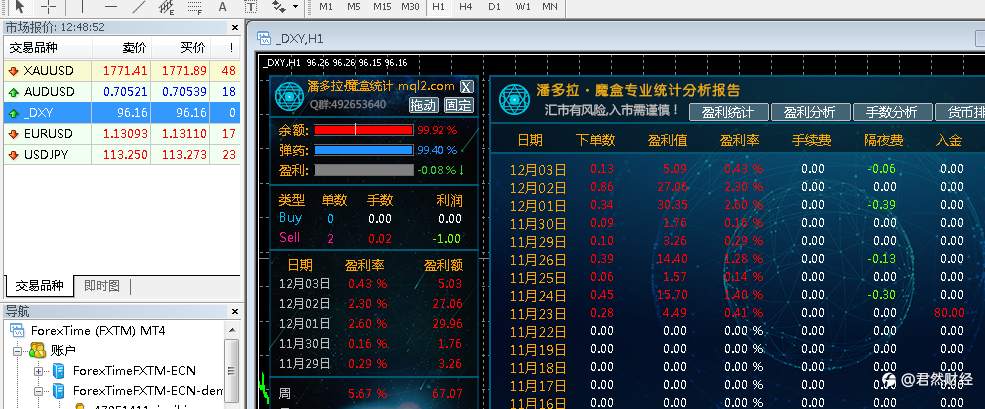Choose the trendline drawing tool

(139, 7)
